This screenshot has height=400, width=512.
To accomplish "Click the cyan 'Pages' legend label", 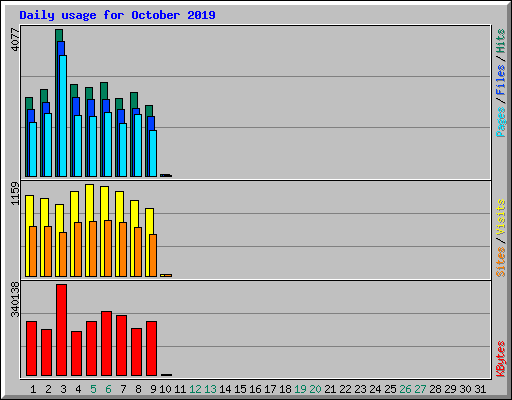I will pyautogui.click(x=501, y=122).
